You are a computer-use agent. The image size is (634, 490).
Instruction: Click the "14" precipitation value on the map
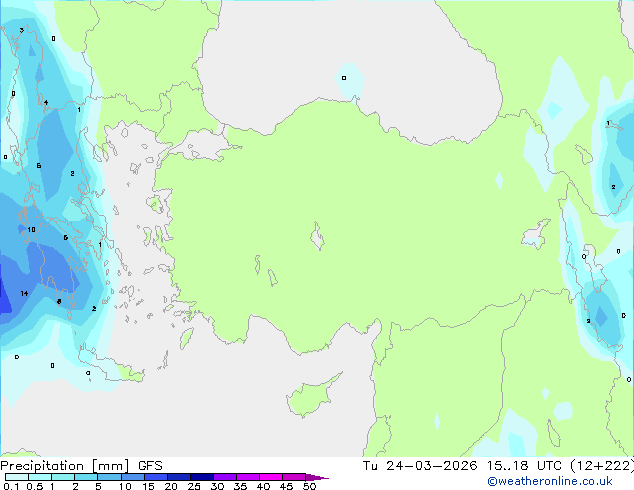(24, 293)
